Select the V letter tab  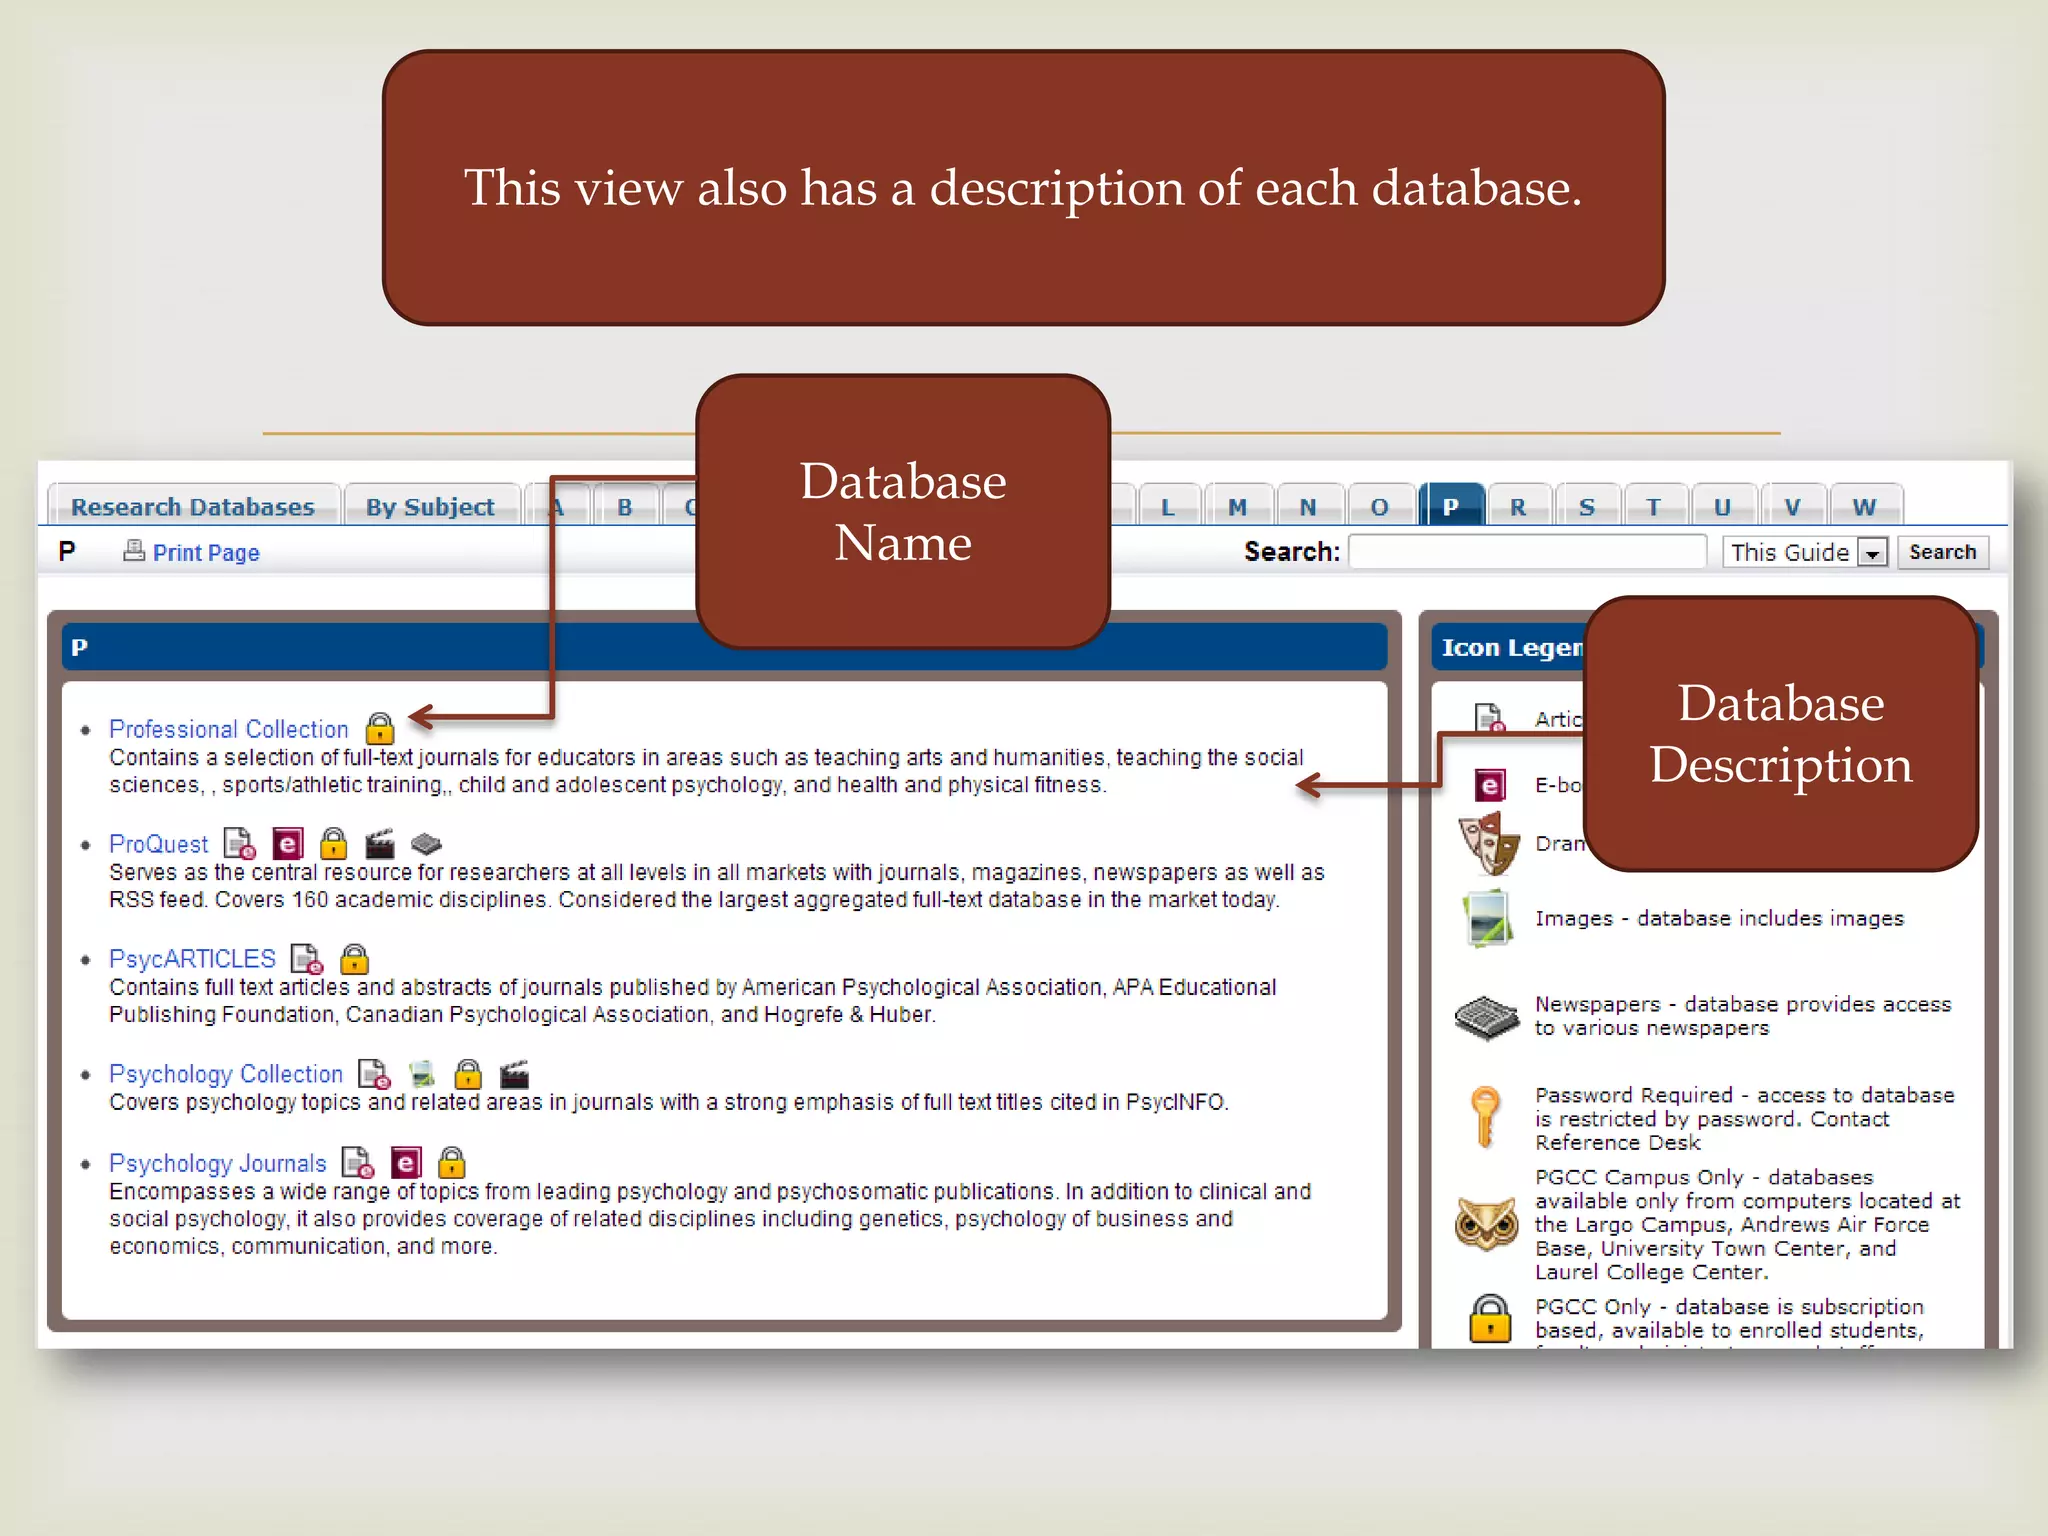[x=1792, y=506]
